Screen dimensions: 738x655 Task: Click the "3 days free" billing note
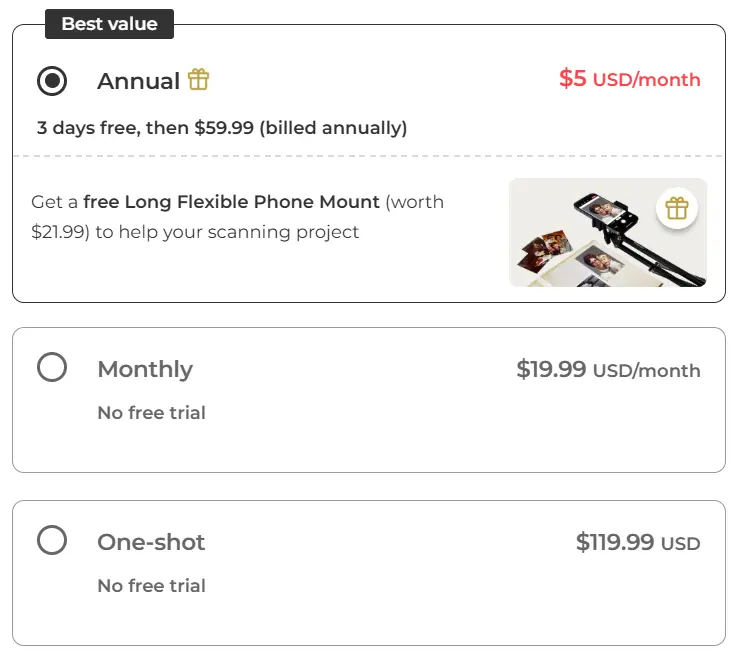(x=222, y=128)
